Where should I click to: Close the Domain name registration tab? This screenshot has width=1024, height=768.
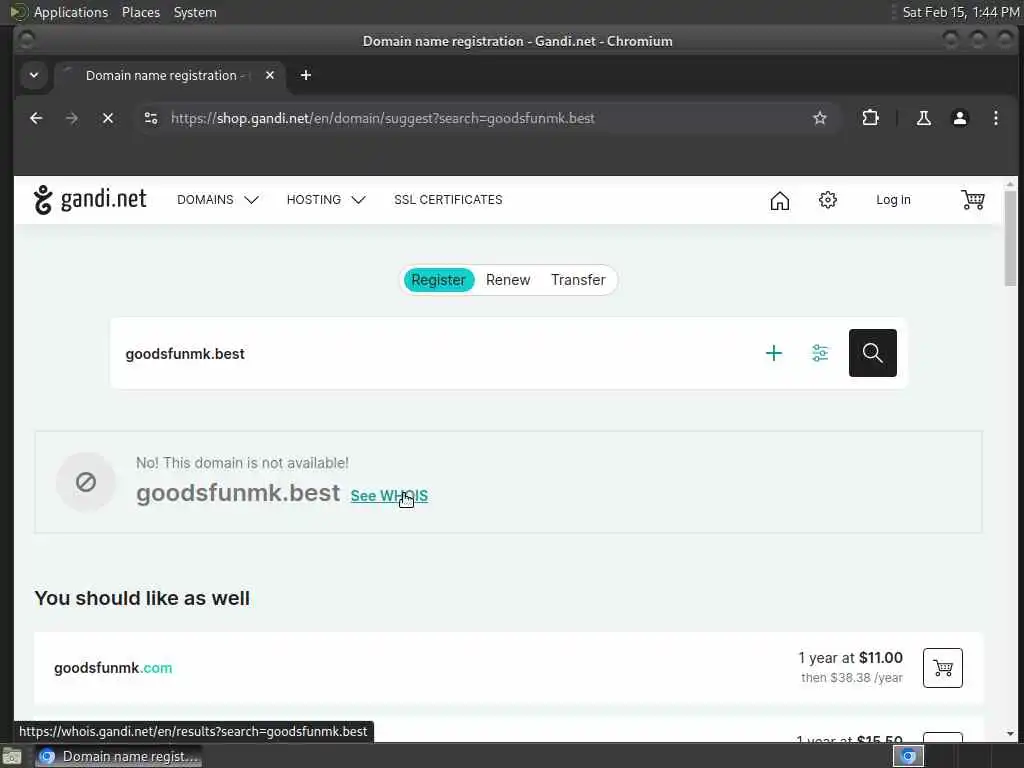point(270,76)
